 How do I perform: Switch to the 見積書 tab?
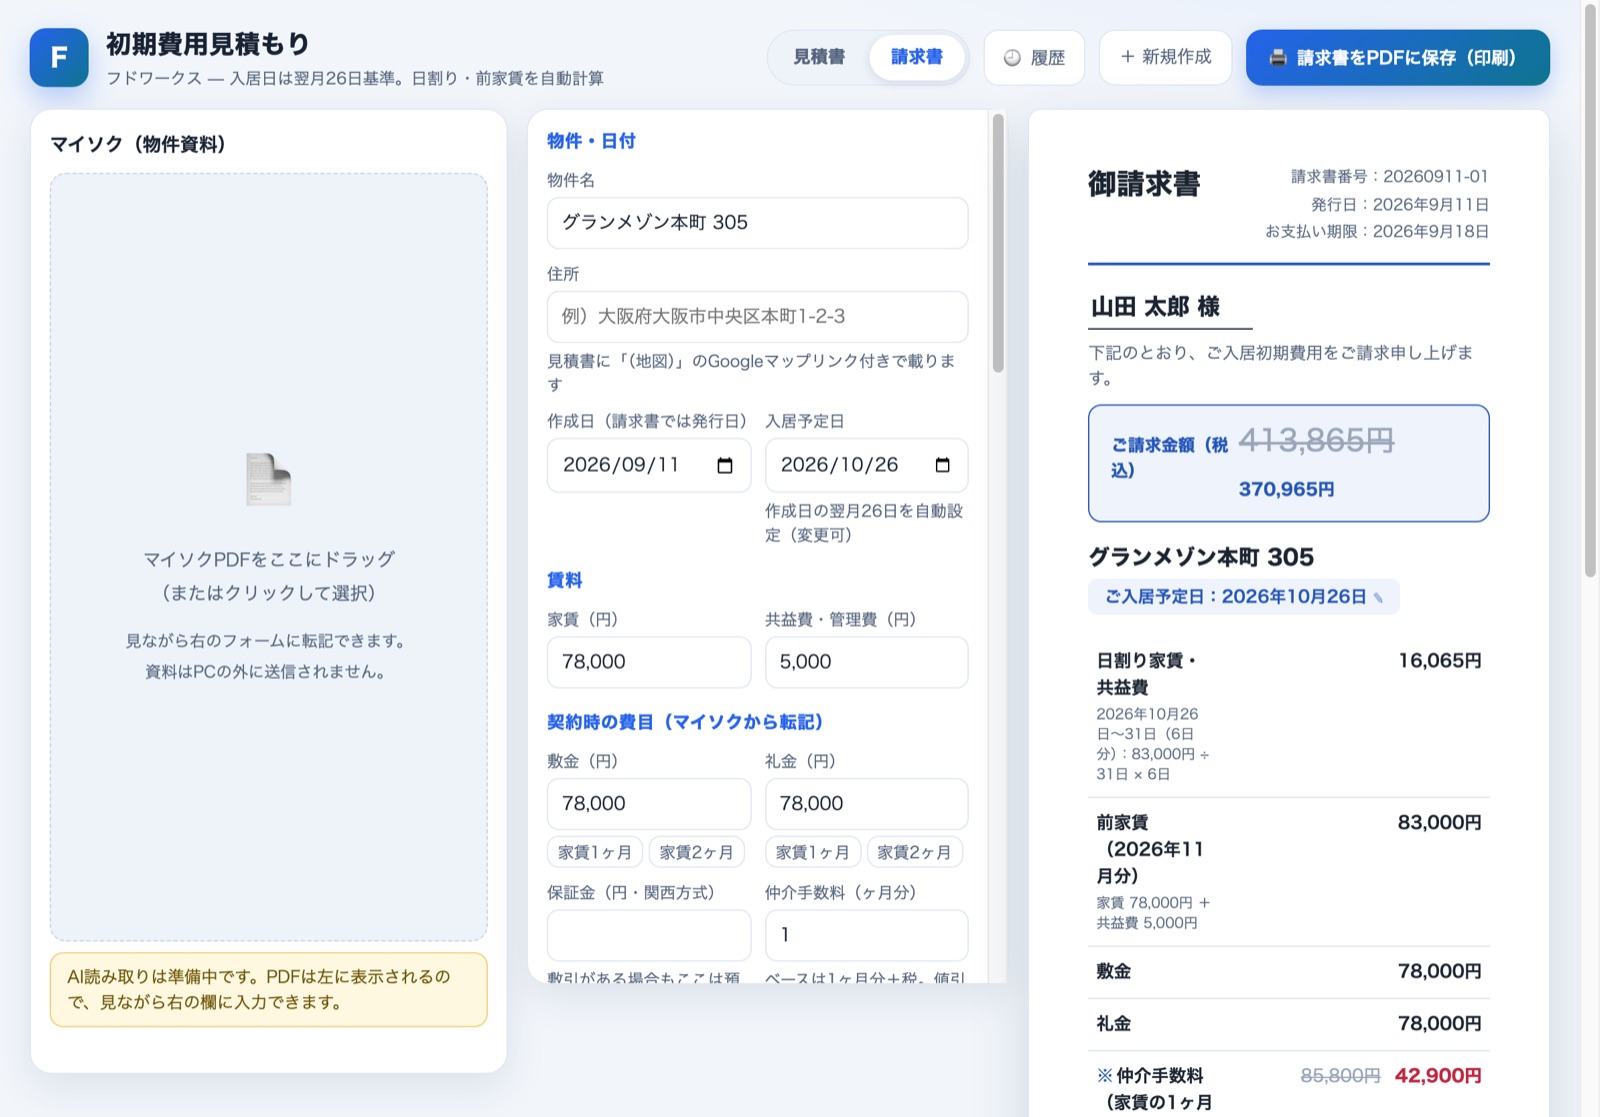click(x=819, y=57)
